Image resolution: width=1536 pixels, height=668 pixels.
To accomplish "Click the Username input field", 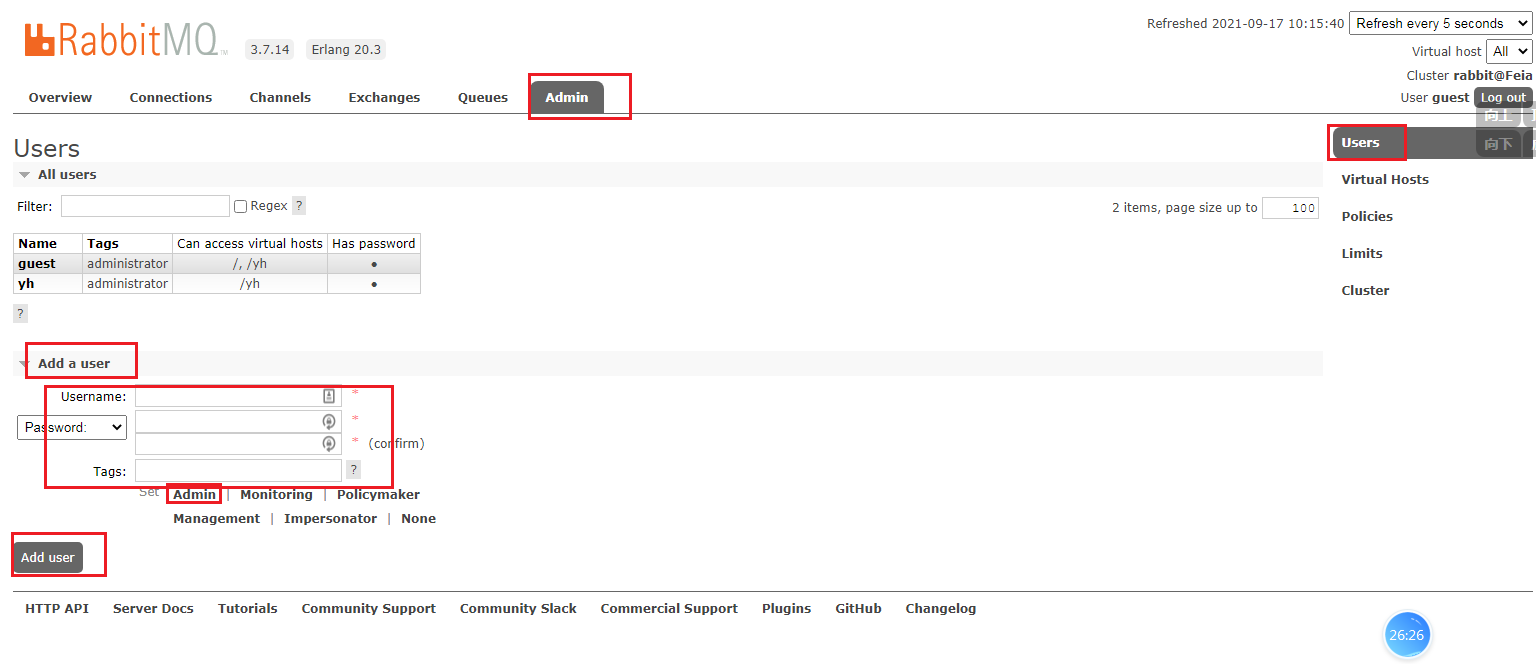I will [238, 396].
